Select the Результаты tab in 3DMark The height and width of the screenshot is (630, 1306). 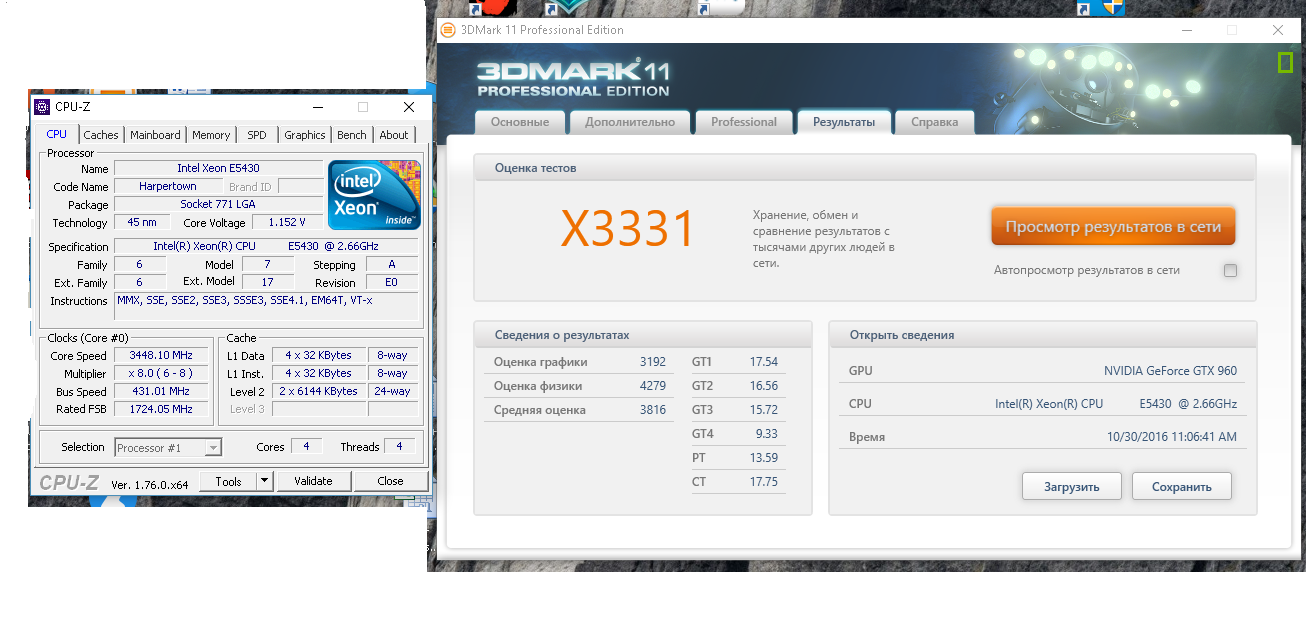click(844, 122)
